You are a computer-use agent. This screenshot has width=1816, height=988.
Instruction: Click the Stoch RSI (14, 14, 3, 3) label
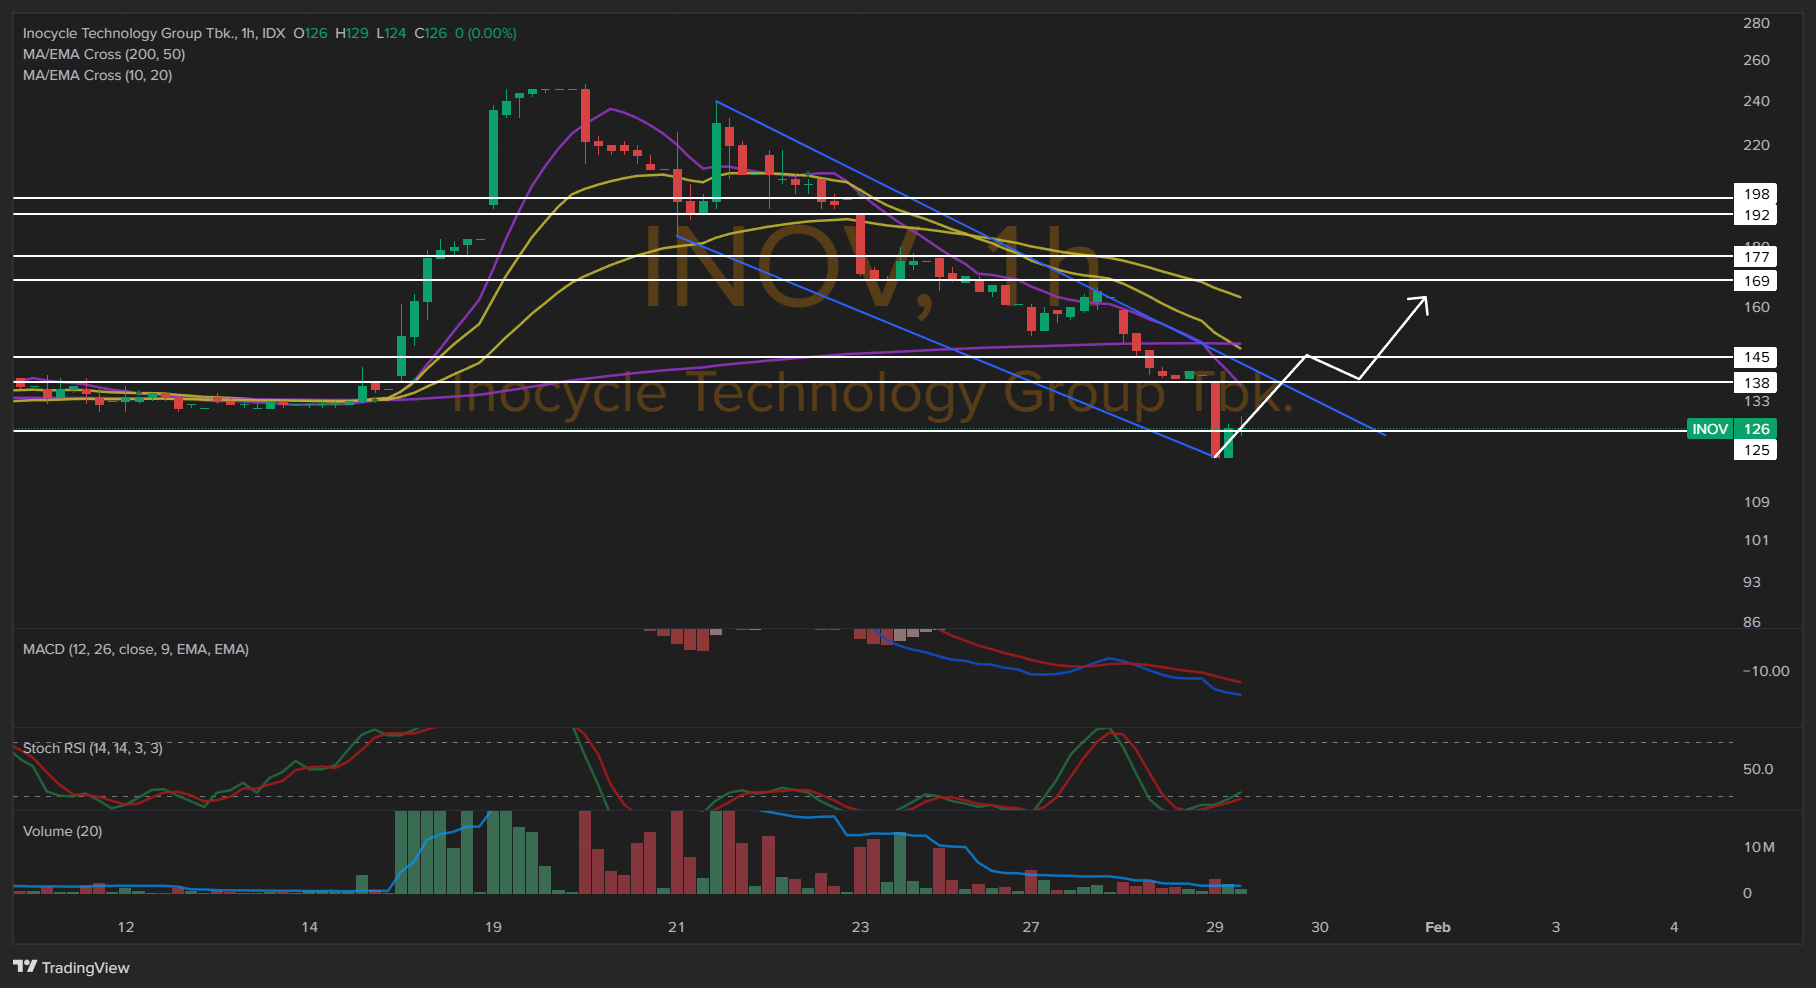click(x=92, y=748)
